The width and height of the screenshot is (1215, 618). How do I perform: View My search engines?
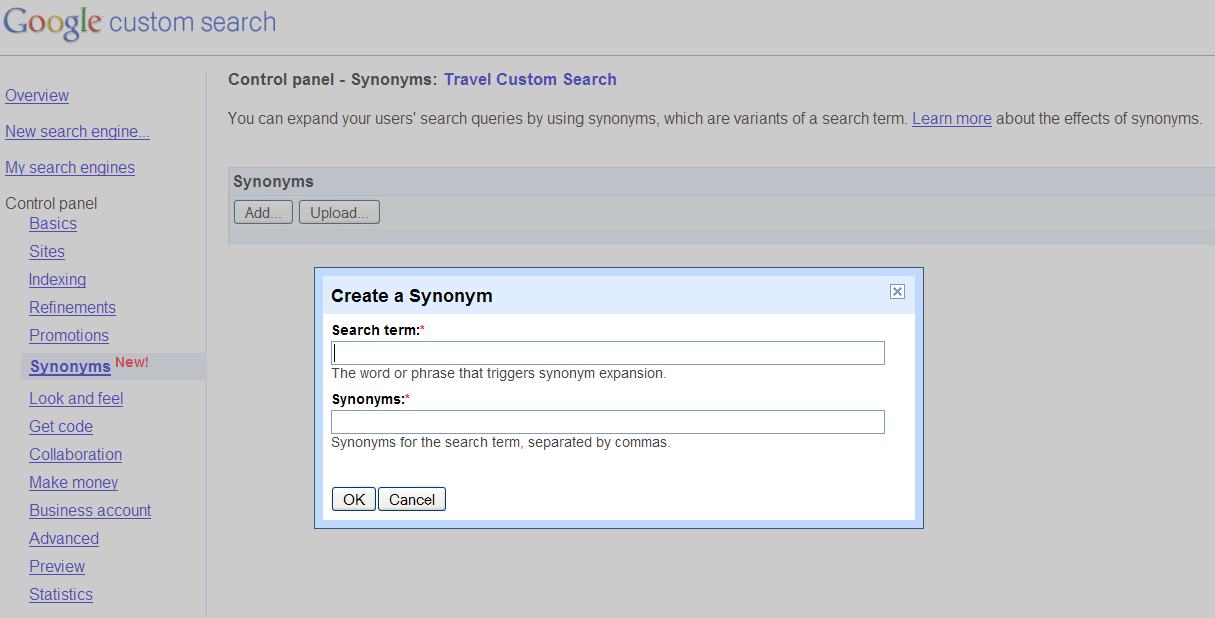coord(69,167)
